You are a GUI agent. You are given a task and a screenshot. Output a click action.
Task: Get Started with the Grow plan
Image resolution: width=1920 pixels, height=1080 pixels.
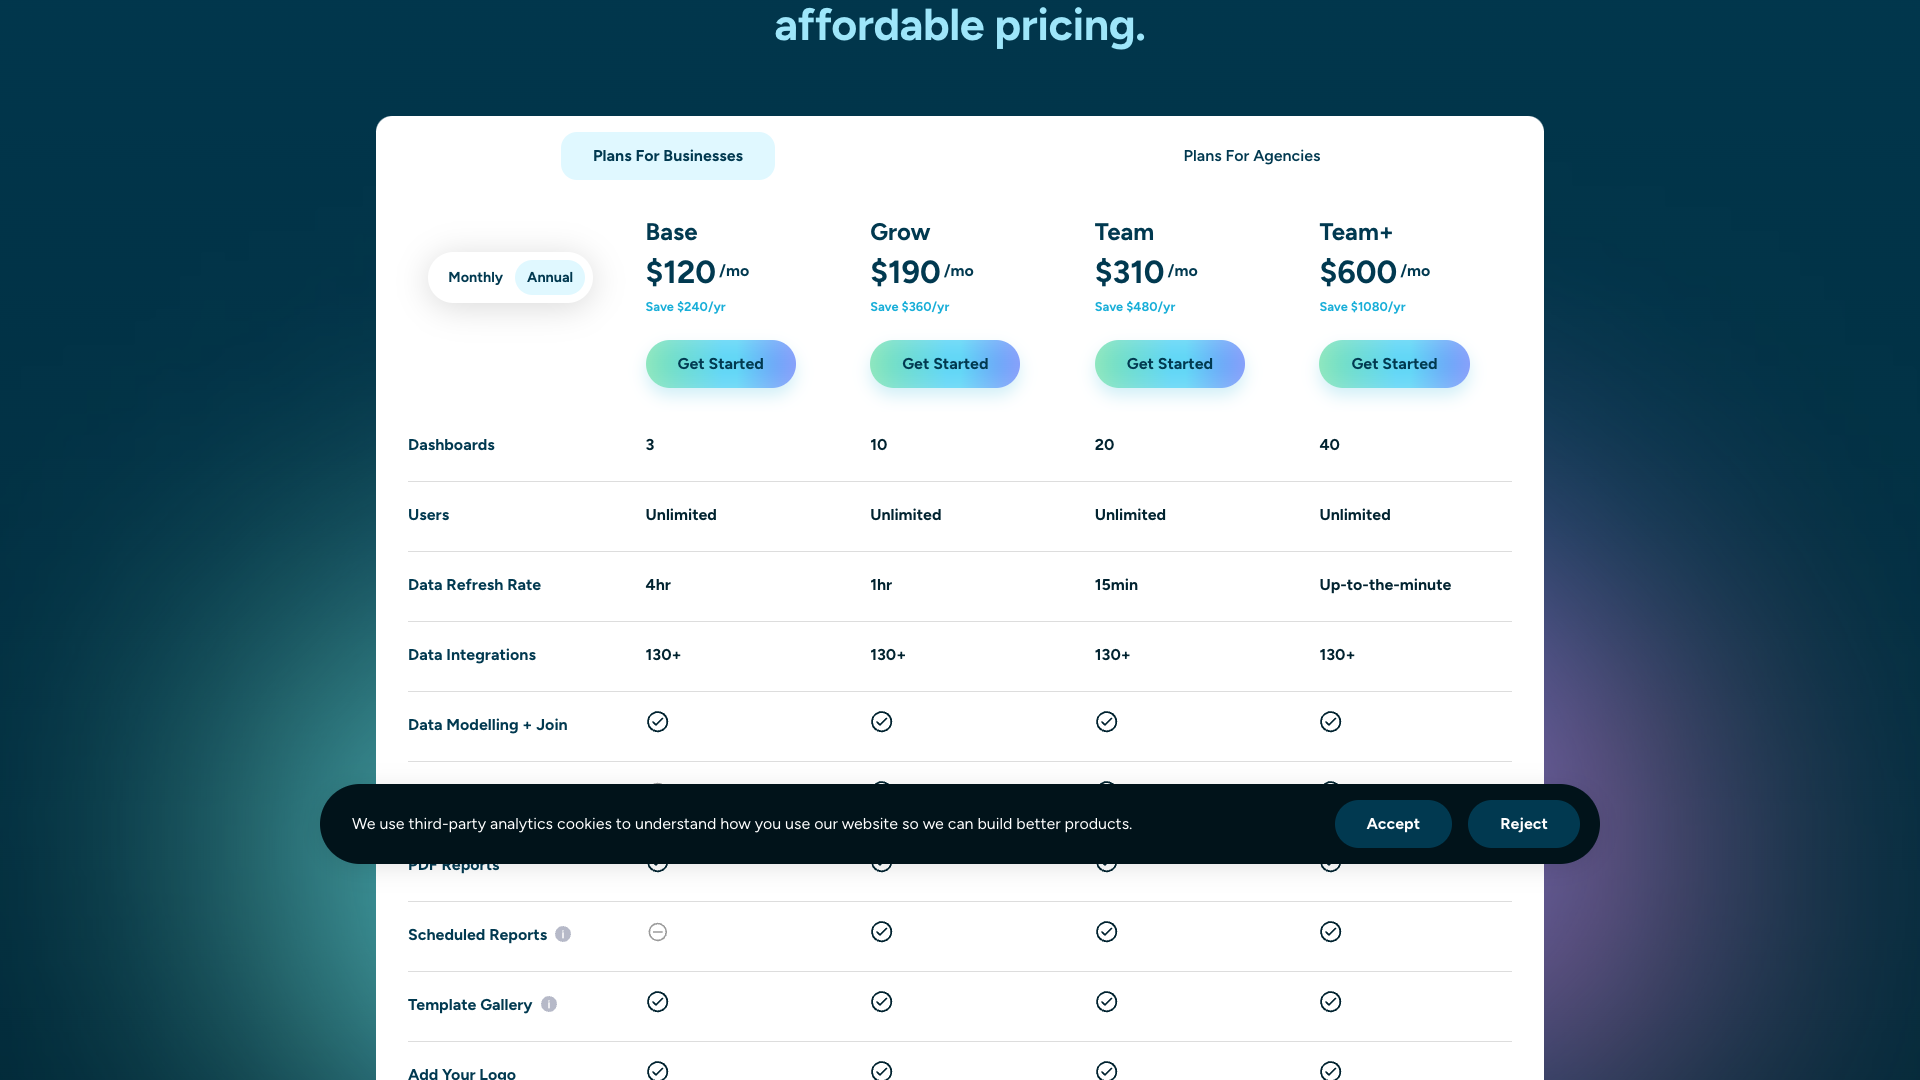[944, 363]
